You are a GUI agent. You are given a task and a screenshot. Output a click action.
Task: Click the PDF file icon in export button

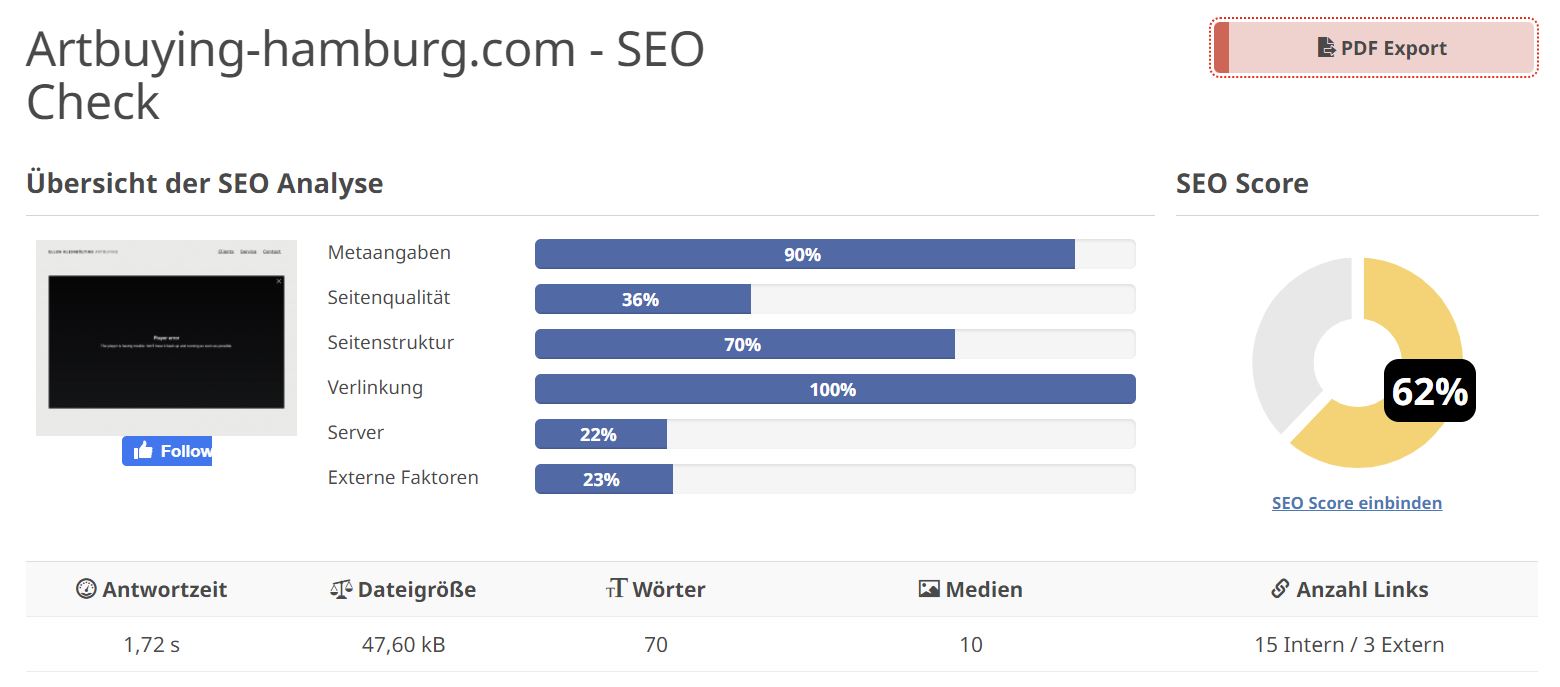(1326, 48)
